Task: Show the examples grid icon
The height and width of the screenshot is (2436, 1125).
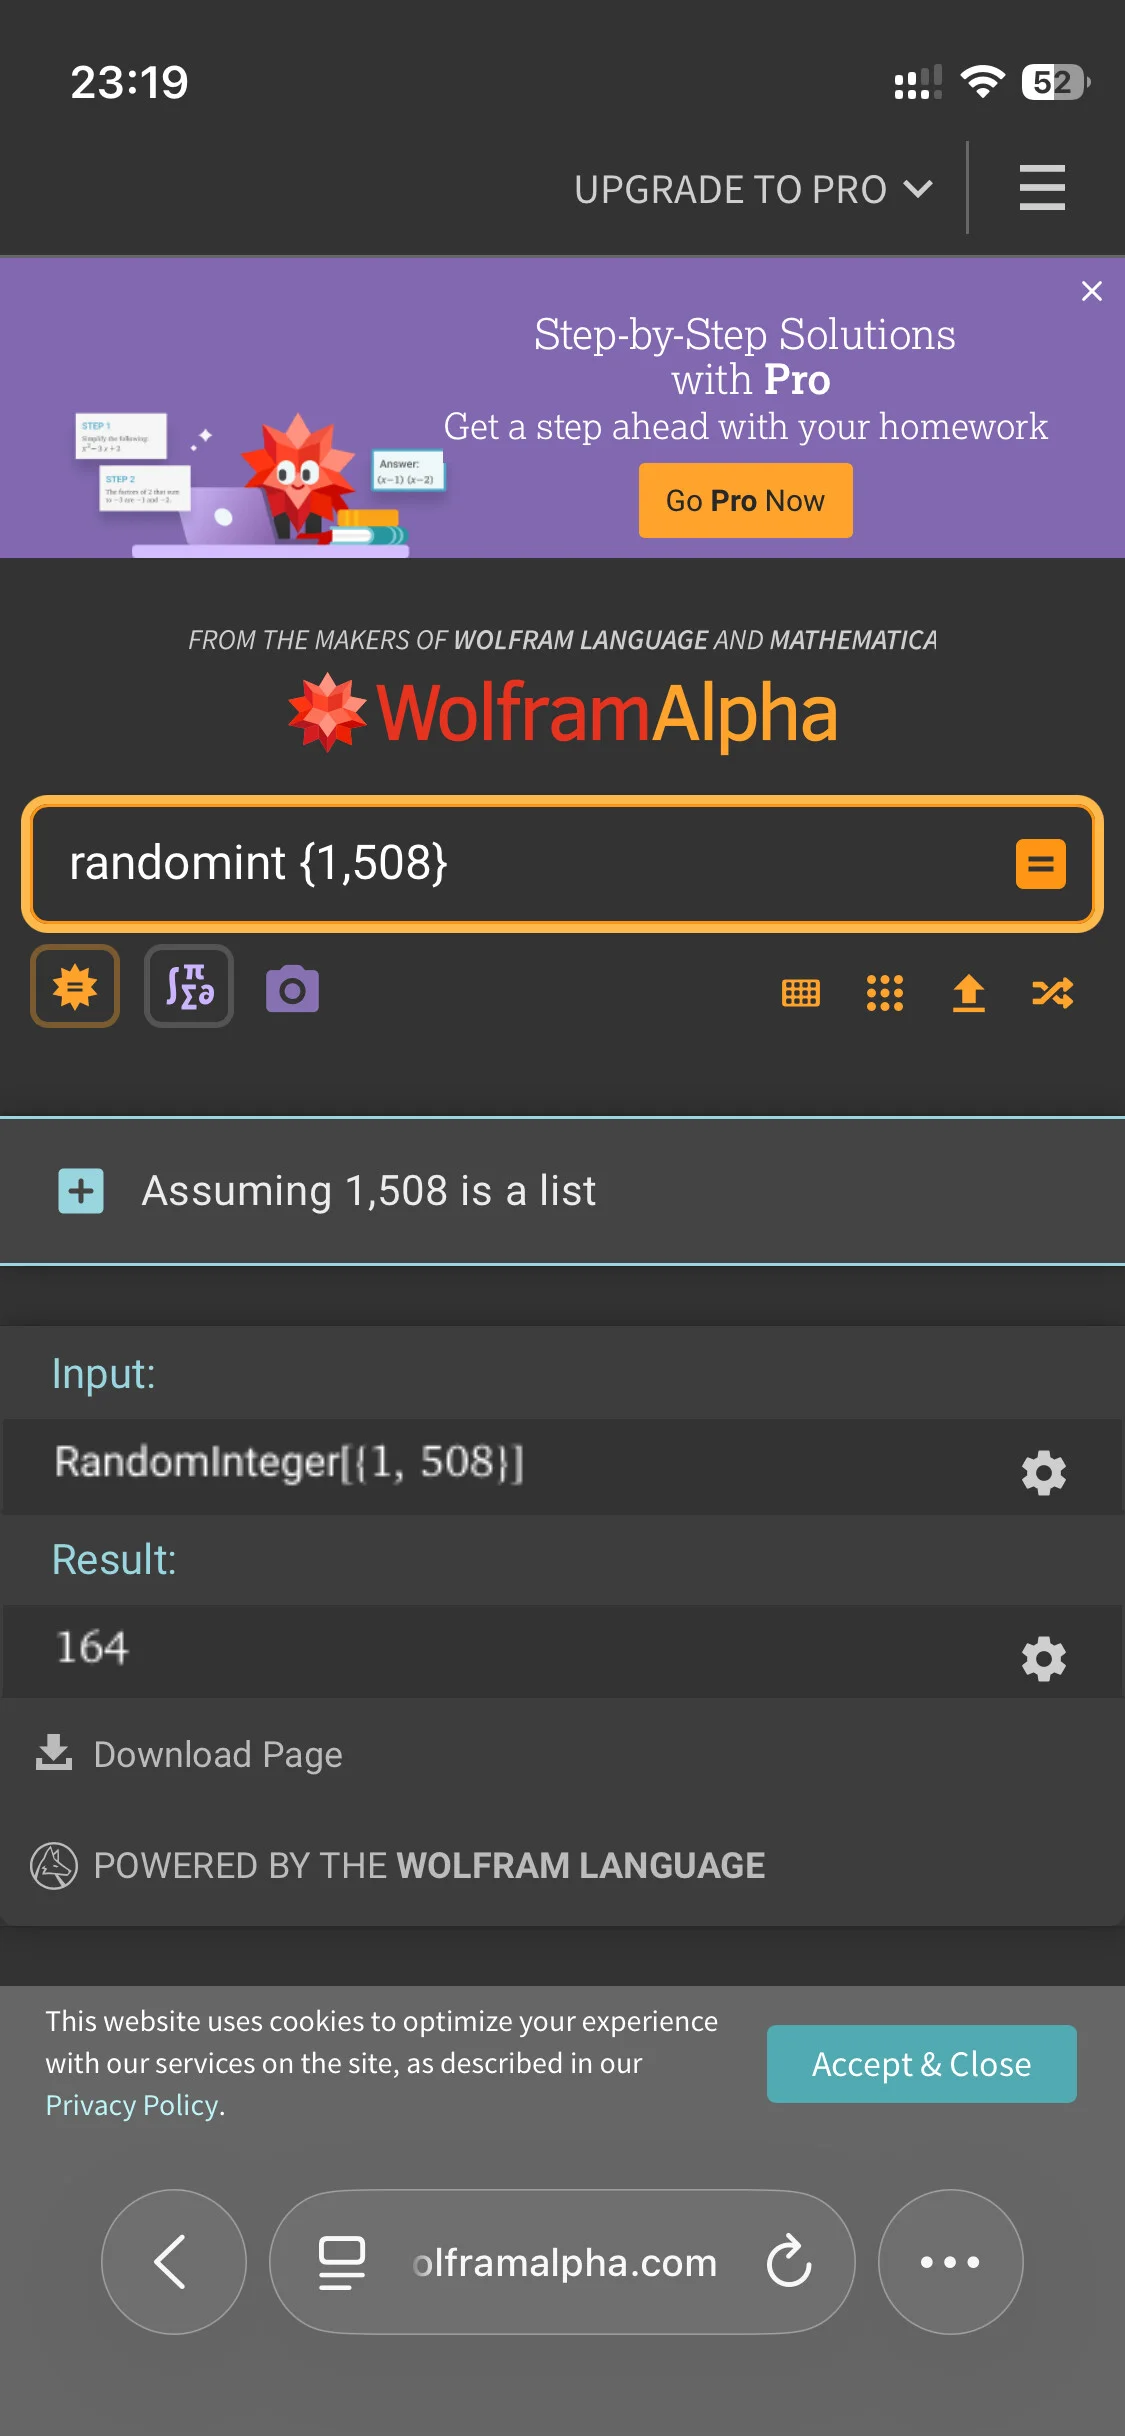Action: [884, 993]
